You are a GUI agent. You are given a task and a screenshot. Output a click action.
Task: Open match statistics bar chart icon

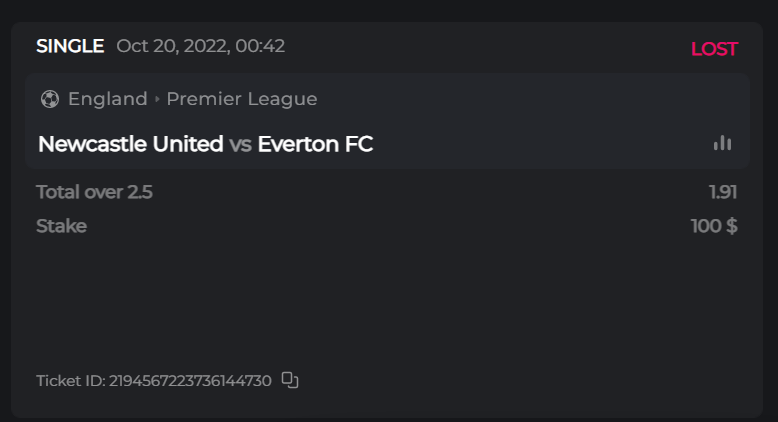(x=722, y=143)
